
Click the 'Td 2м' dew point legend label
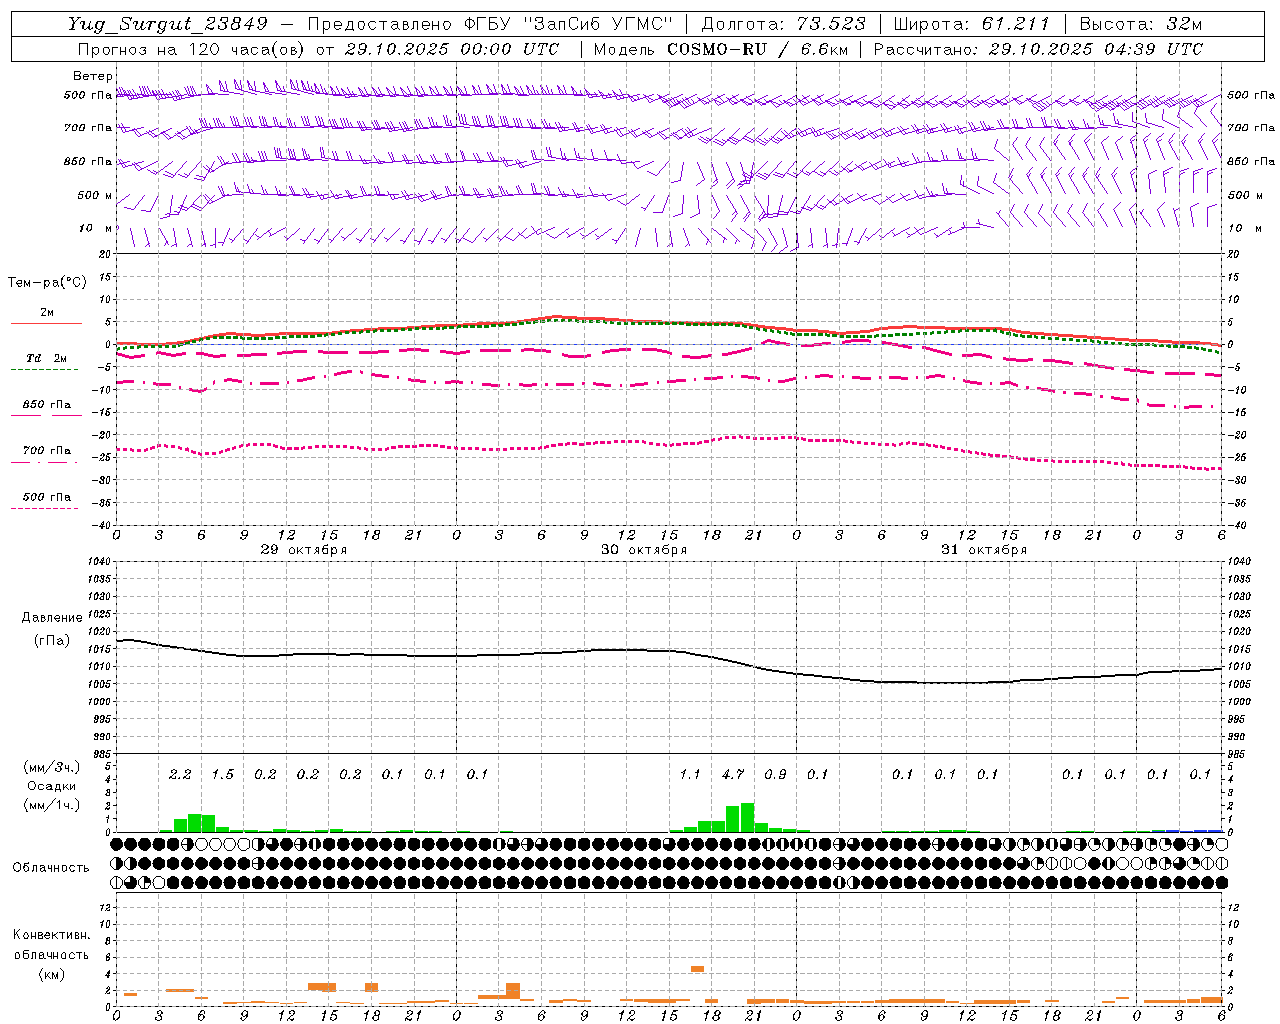pyautogui.click(x=47, y=357)
